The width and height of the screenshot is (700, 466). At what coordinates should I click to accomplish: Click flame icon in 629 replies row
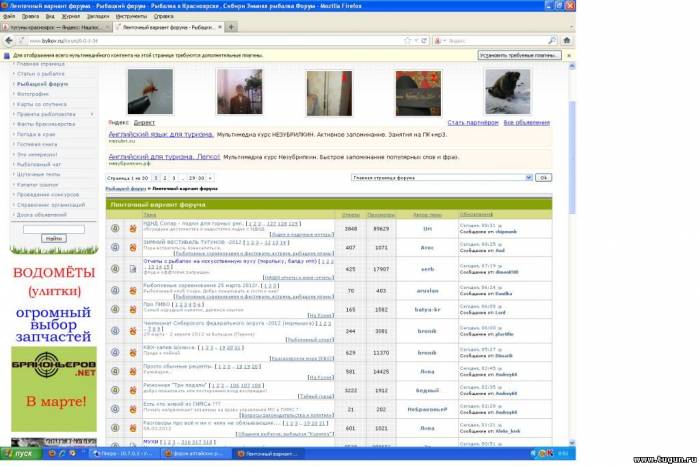point(133,353)
